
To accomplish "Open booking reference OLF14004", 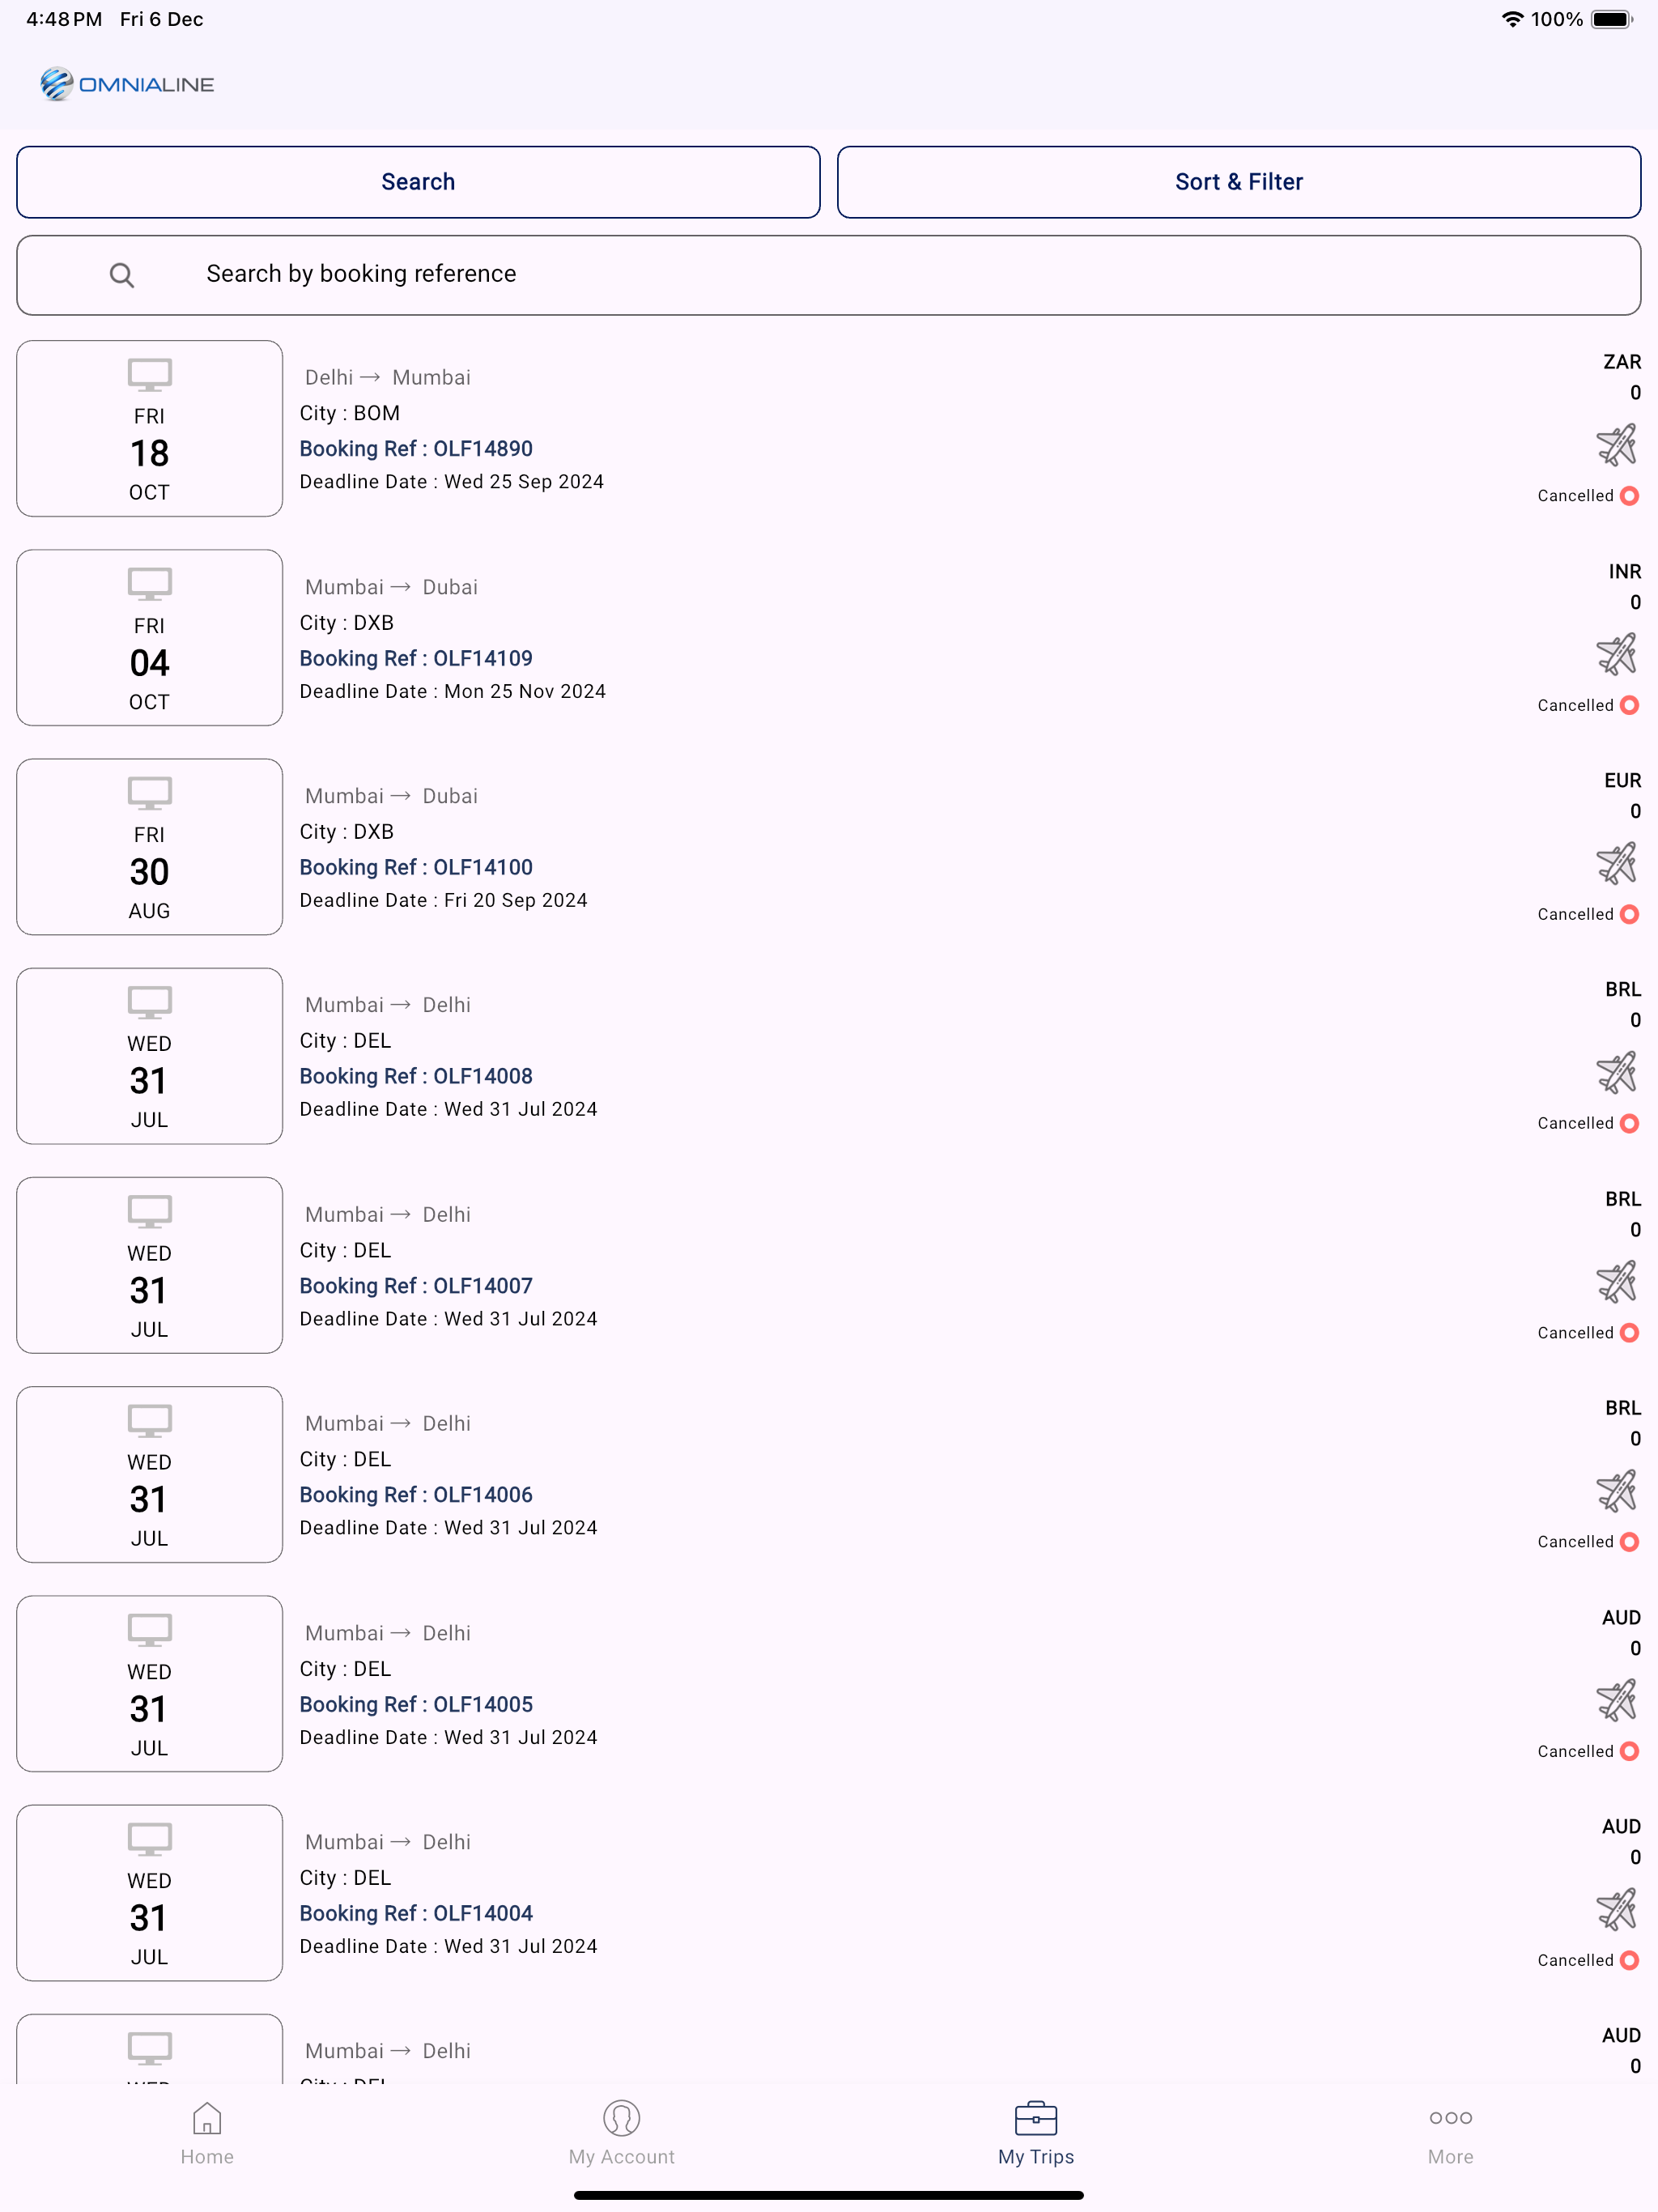I will [x=416, y=1913].
